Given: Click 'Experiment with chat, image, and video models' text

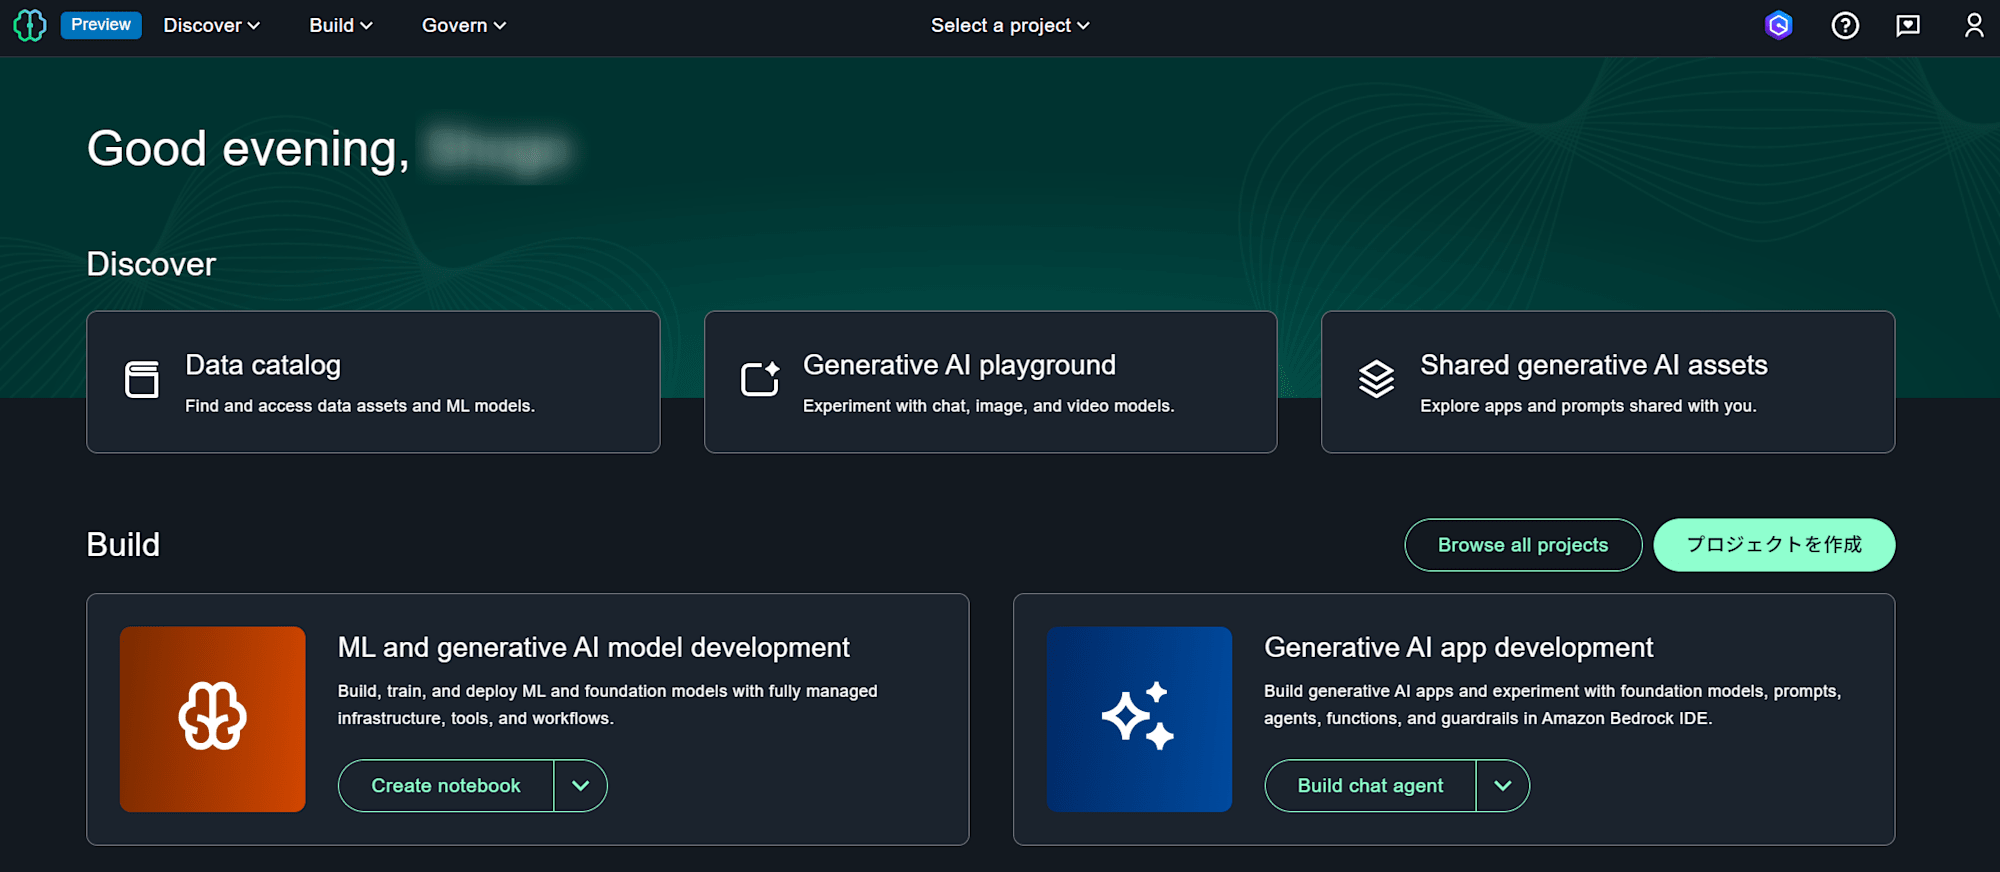Looking at the screenshot, I should [989, 406].
